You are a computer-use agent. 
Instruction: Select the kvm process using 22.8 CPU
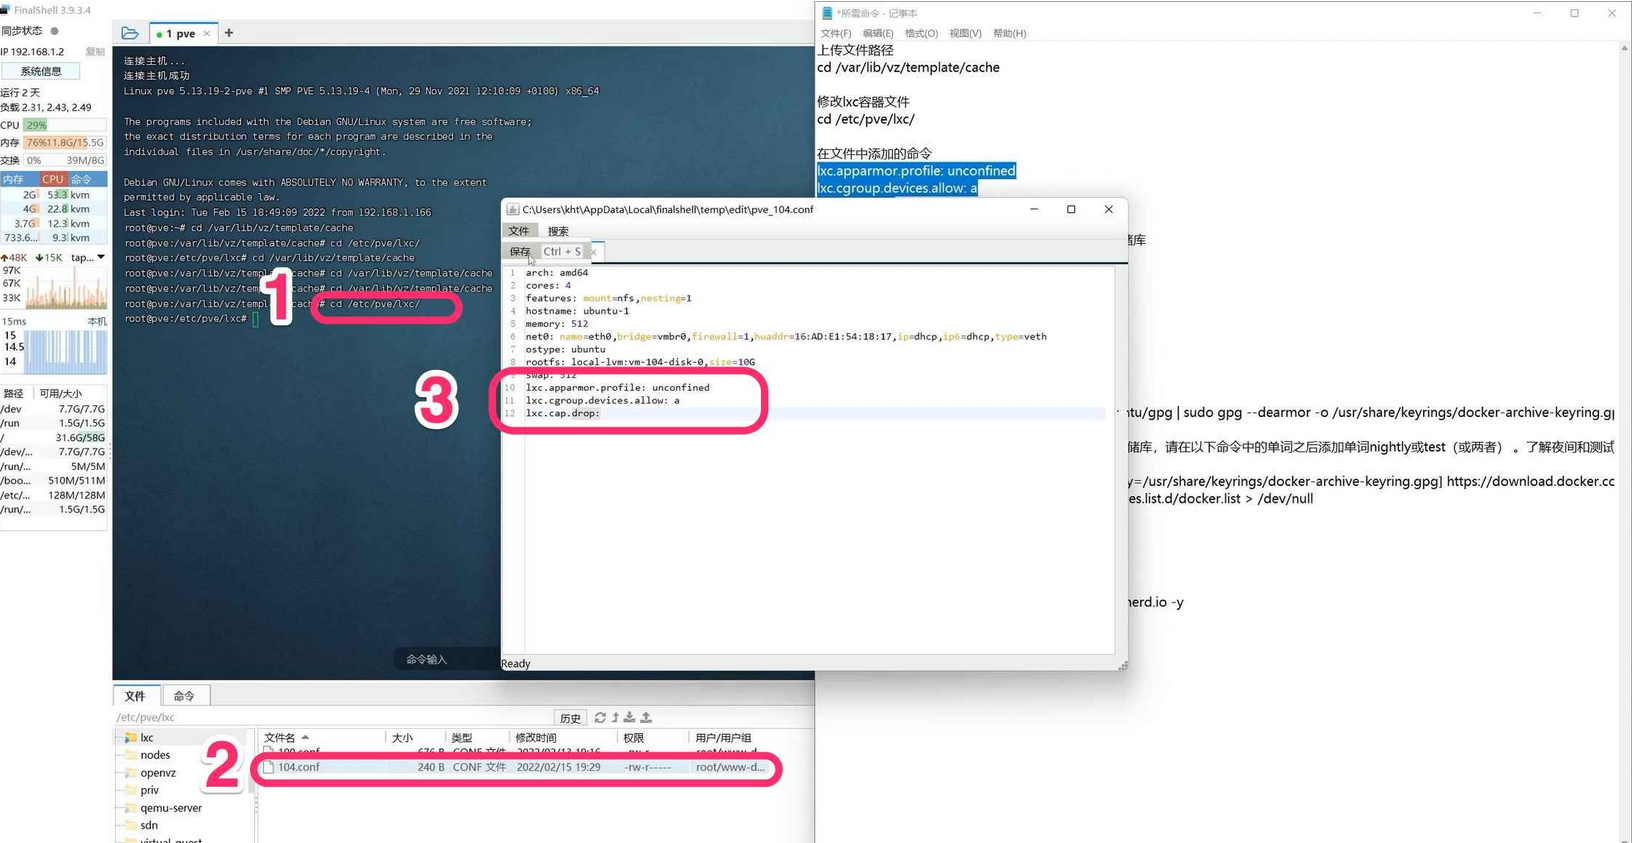pyautogui.click(x=54, y=209)
